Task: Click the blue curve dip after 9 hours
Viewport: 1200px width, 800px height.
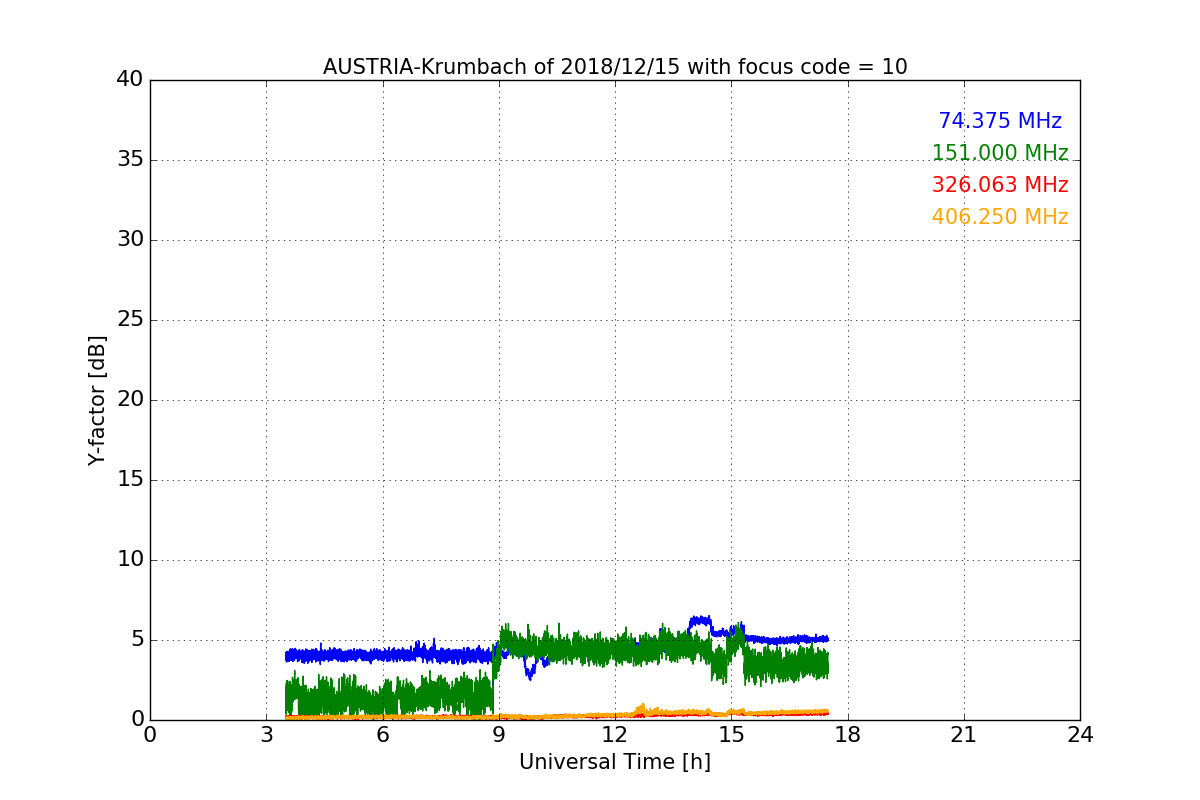Action: pos(530,672)
